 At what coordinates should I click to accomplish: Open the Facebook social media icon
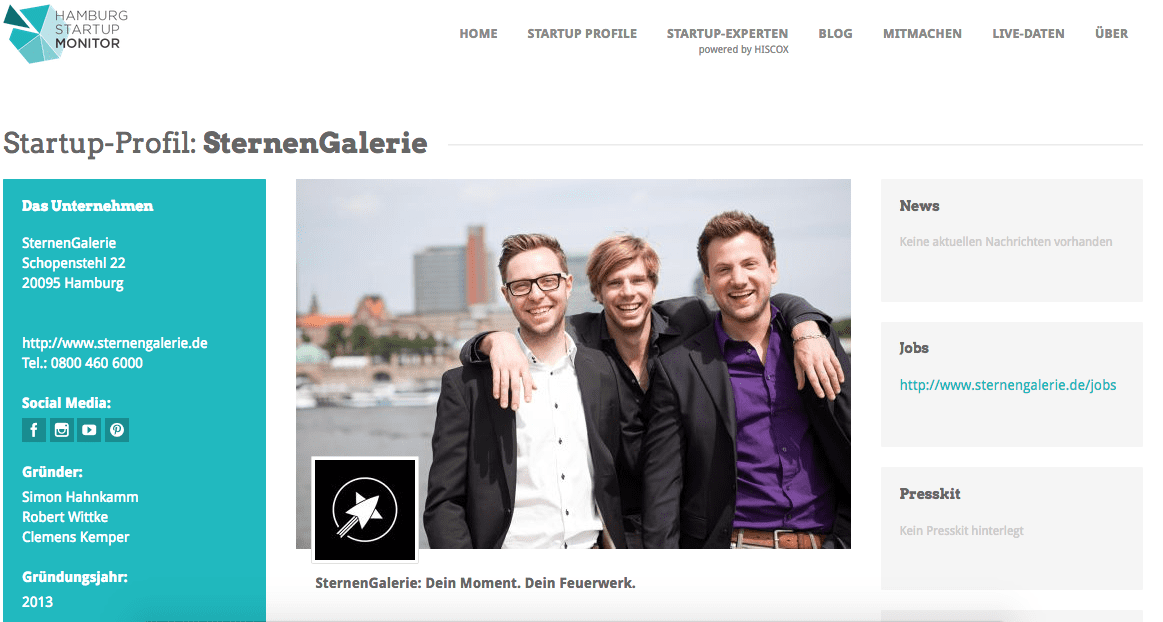[x=33, y=430]
